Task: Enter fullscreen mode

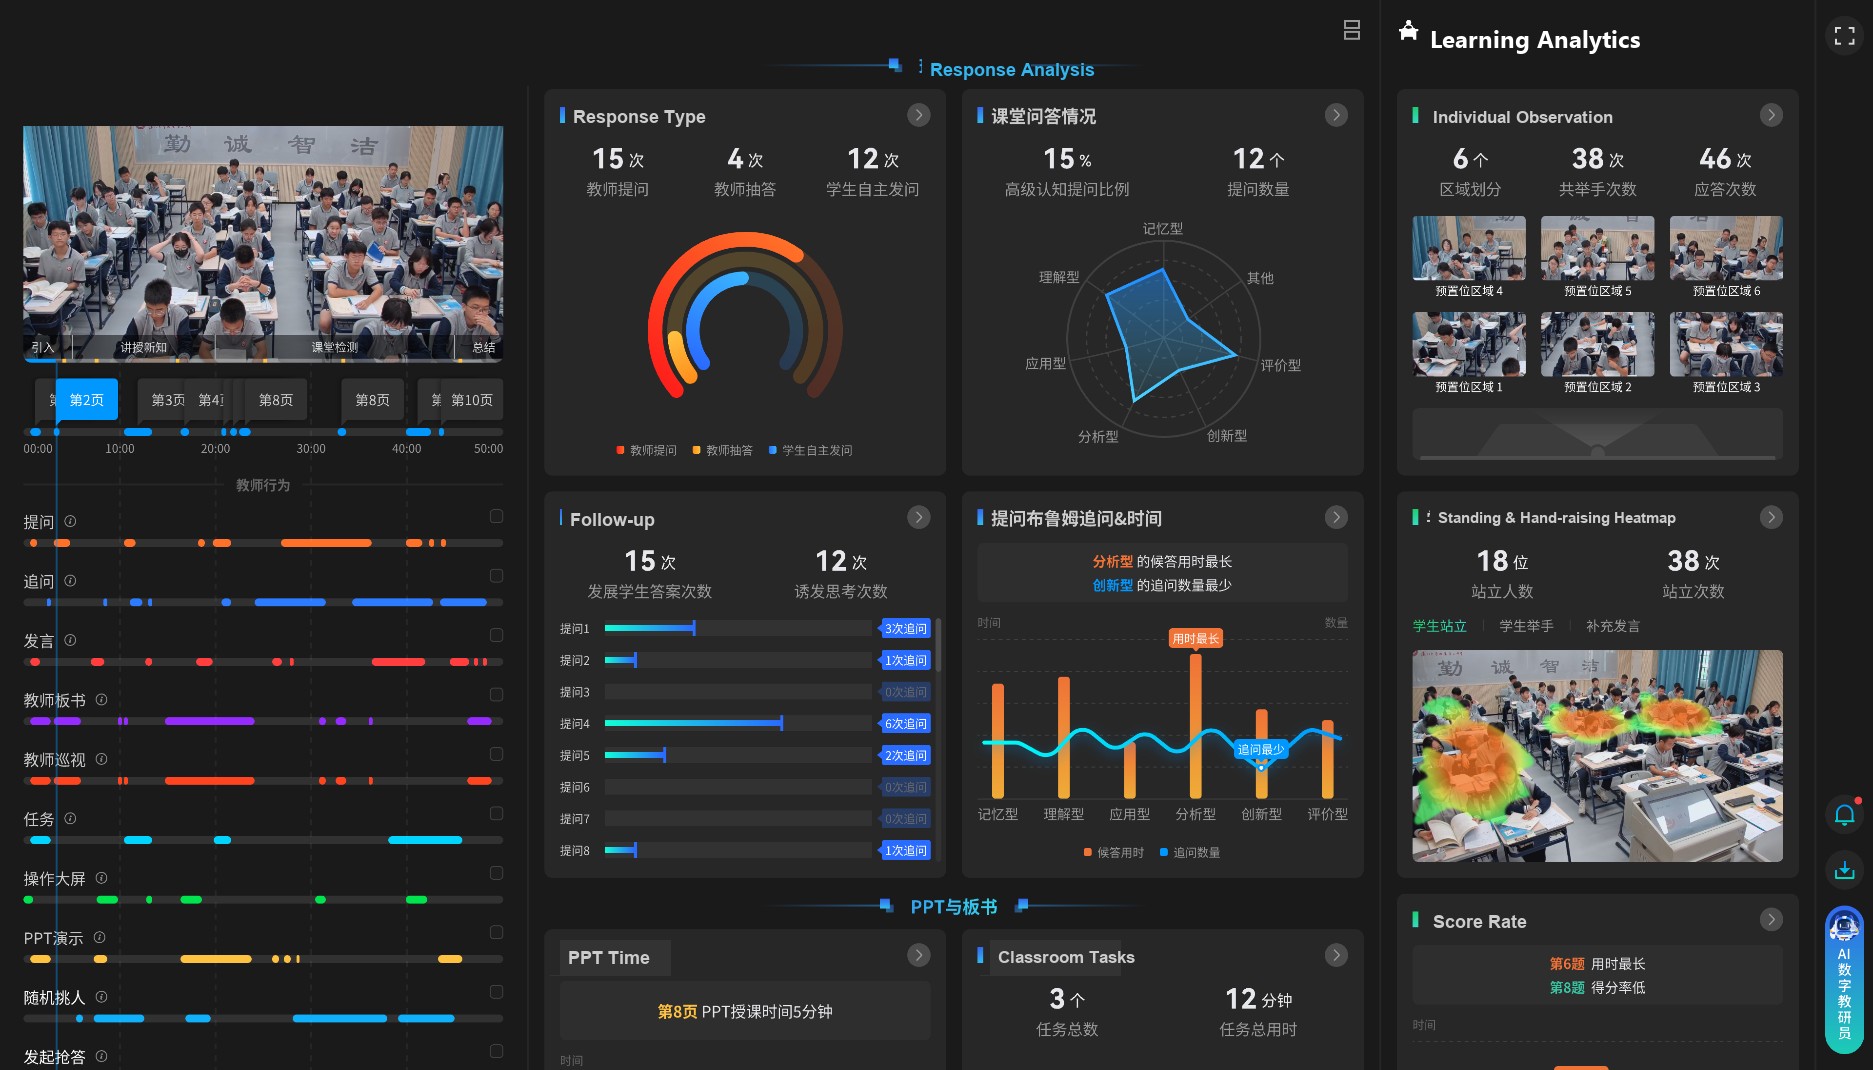Action: 1844,36
